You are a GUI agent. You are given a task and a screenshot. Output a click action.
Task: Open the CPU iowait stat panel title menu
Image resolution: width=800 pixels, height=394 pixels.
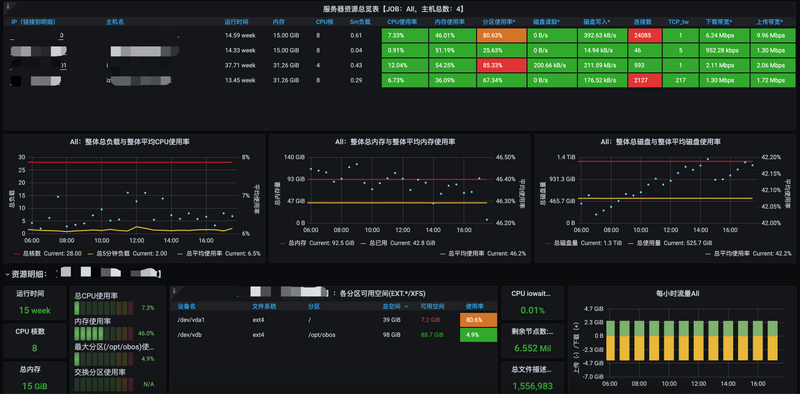[532, 293]
